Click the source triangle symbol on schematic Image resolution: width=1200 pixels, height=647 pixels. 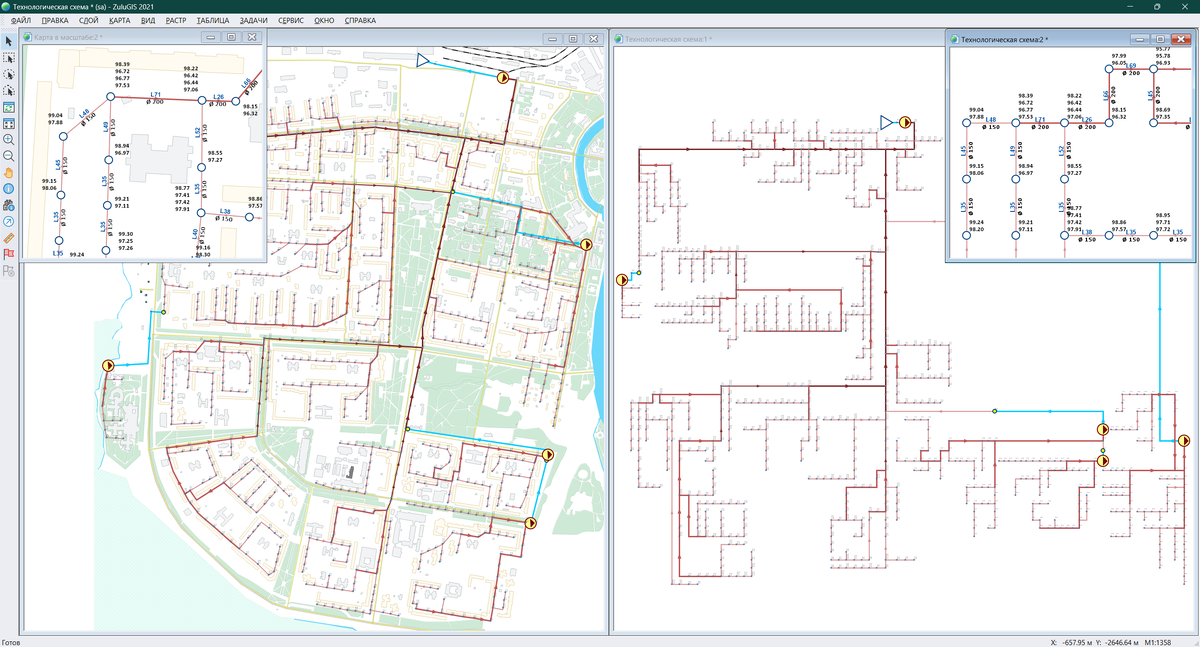tap(886, 122)
